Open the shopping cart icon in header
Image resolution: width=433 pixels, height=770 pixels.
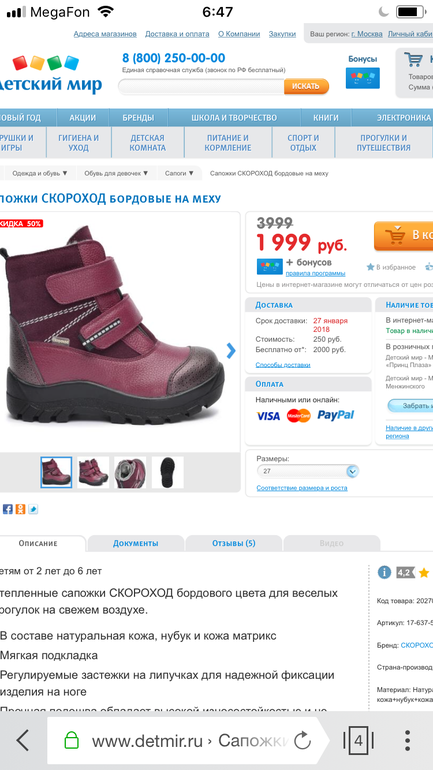point(413,60)
